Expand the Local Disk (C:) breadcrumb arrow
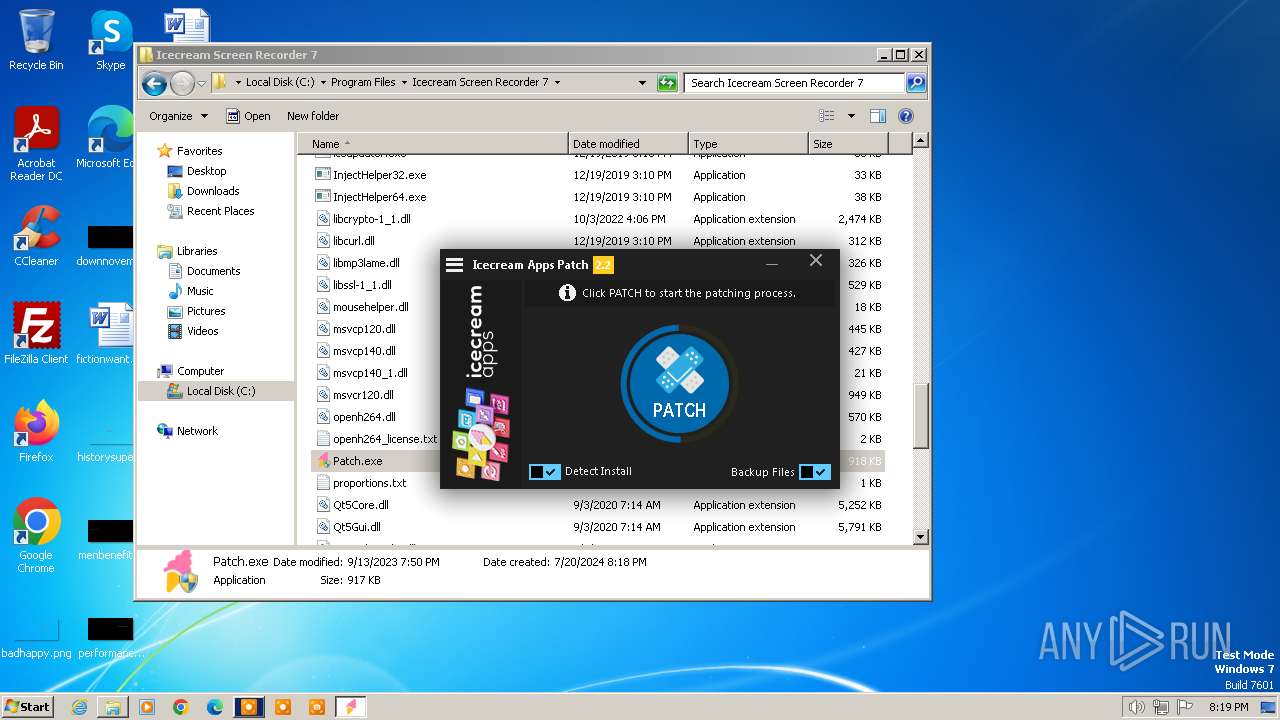This screenshot has width=1280, height=720. (x=323, y=83)
